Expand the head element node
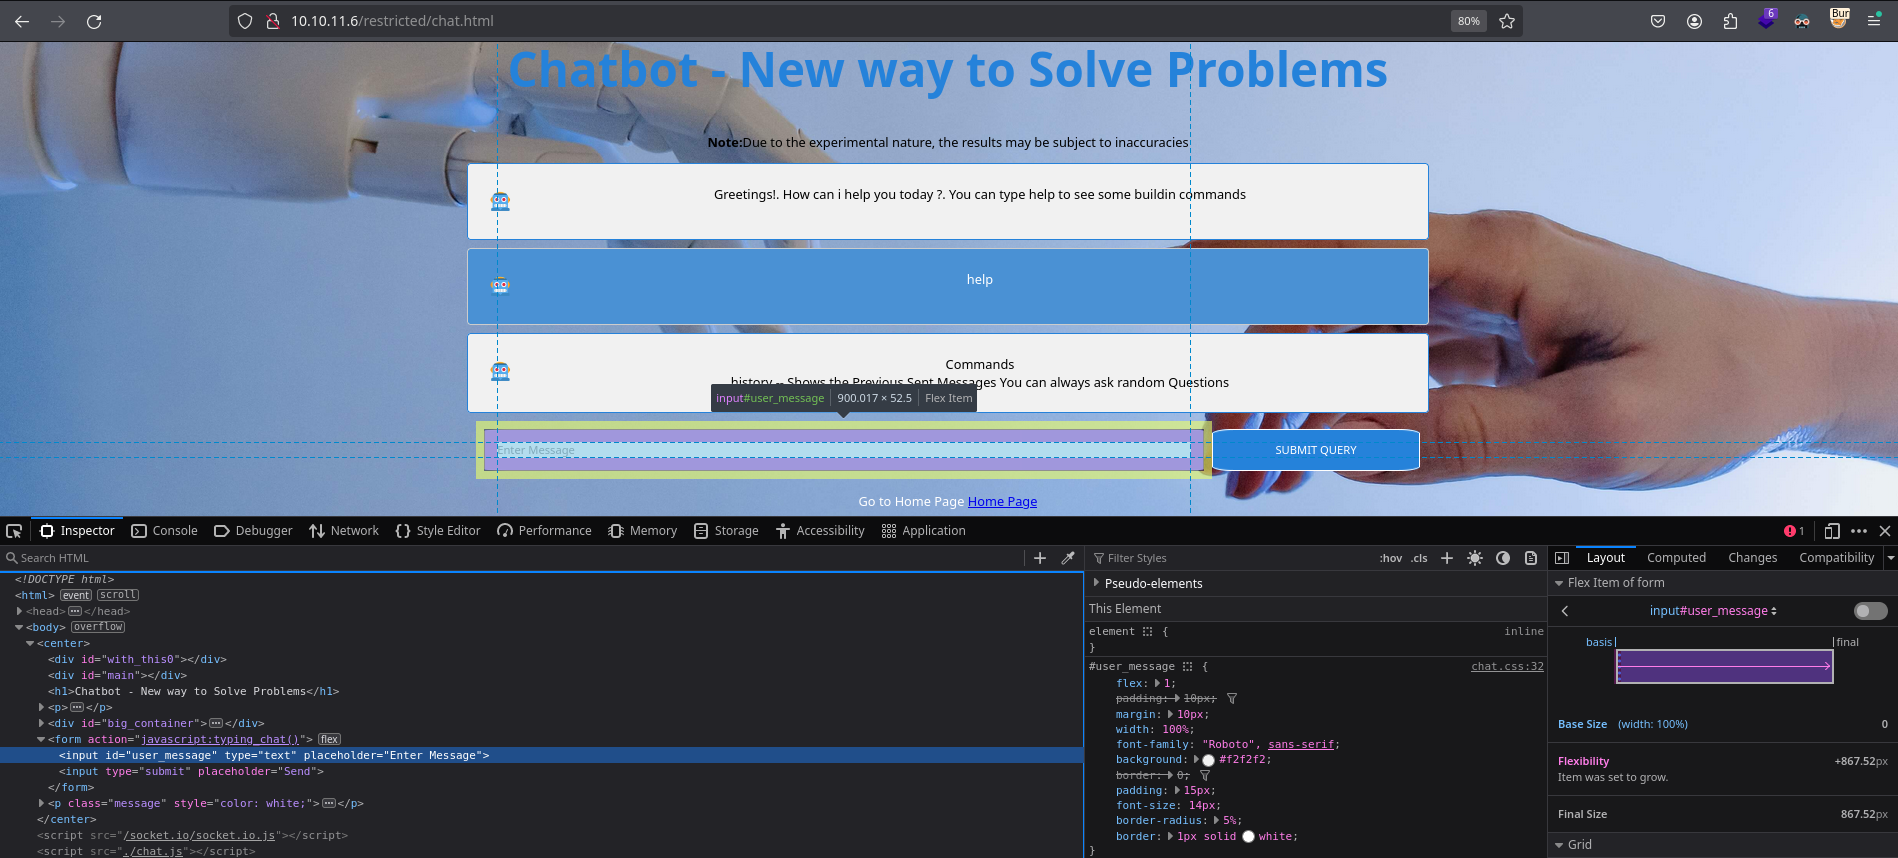This screenshot has height=858, width=1898. pyautogui.click(x=19, y=611)
